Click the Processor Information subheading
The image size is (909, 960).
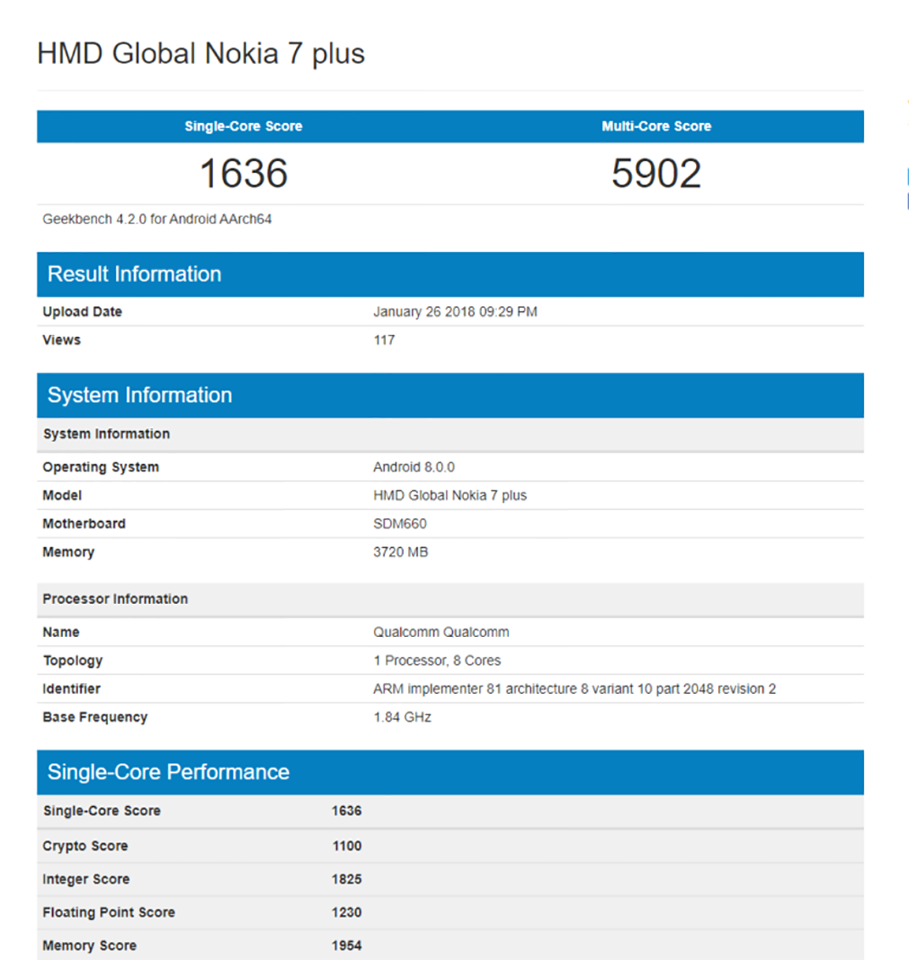(x=115, y=599)
